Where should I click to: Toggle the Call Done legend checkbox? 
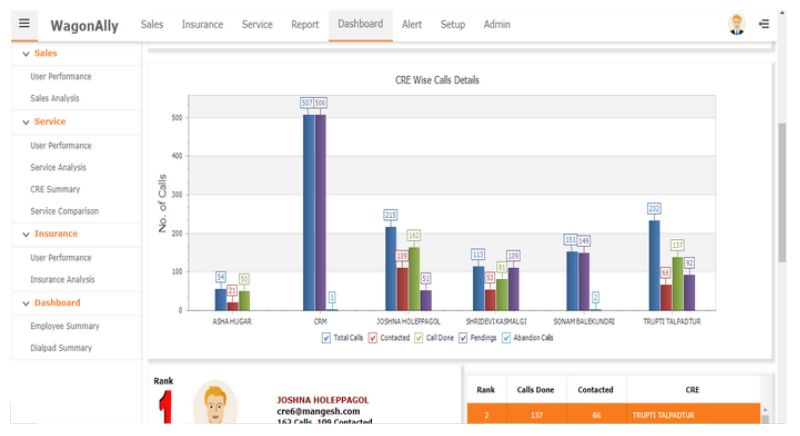(x=418, y=338)
